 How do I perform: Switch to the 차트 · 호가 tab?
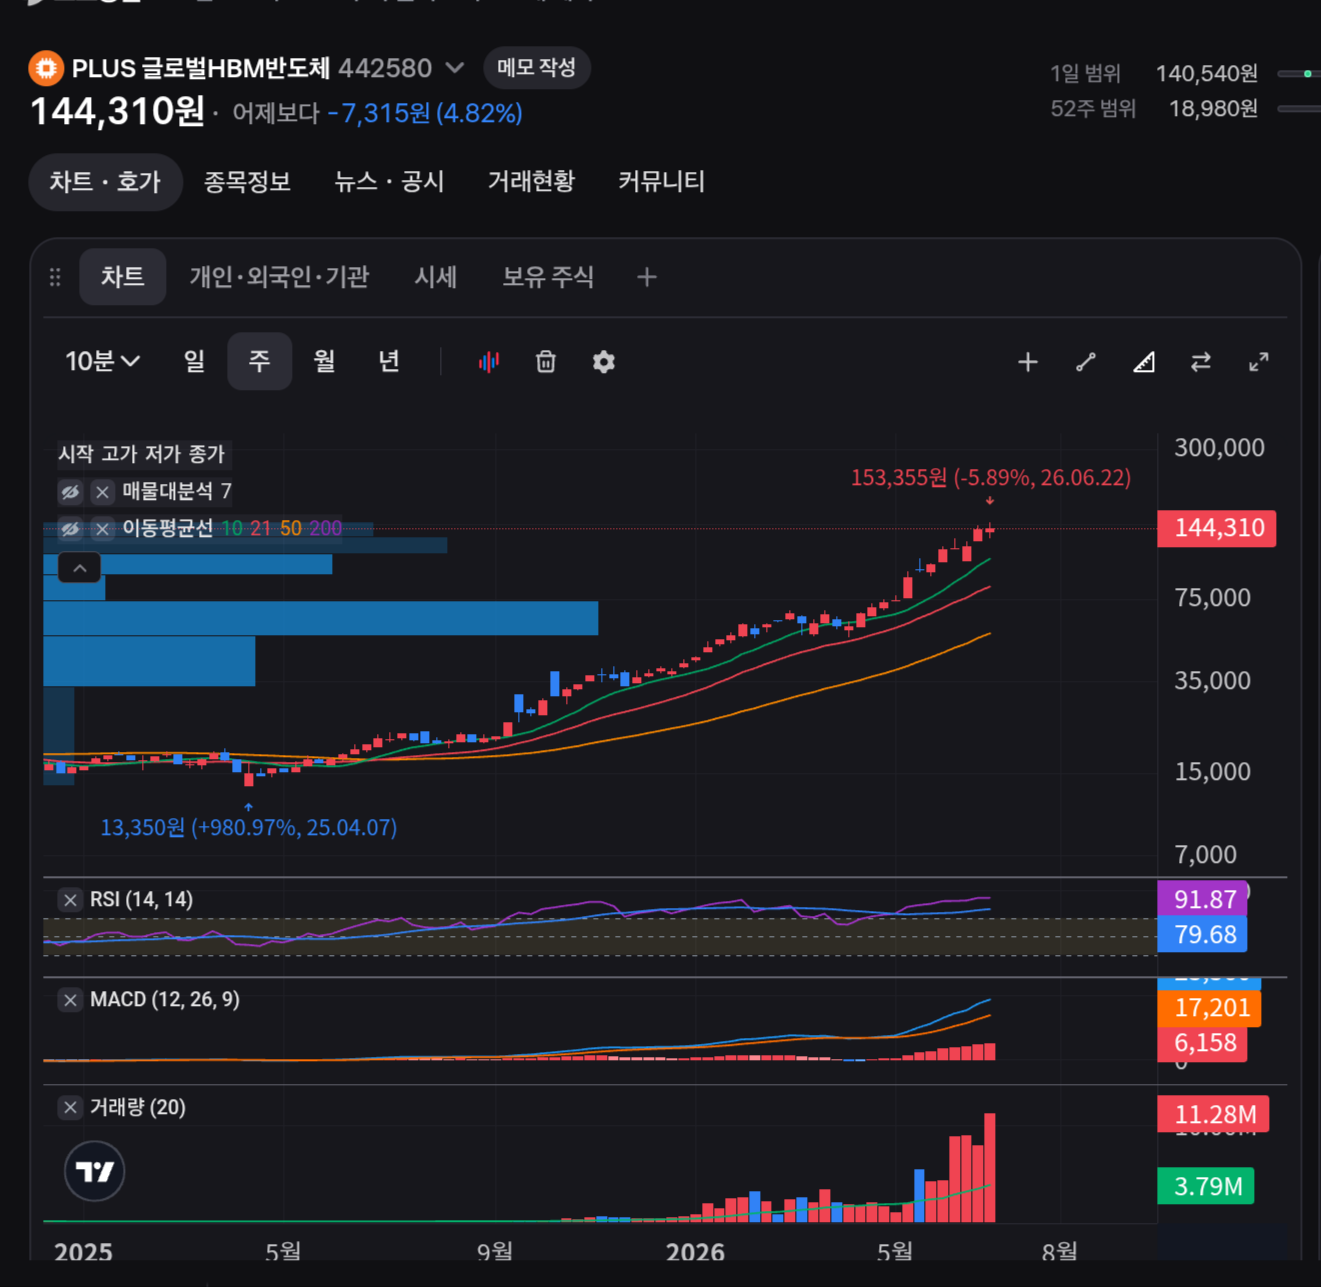click(x=105, y=182)
